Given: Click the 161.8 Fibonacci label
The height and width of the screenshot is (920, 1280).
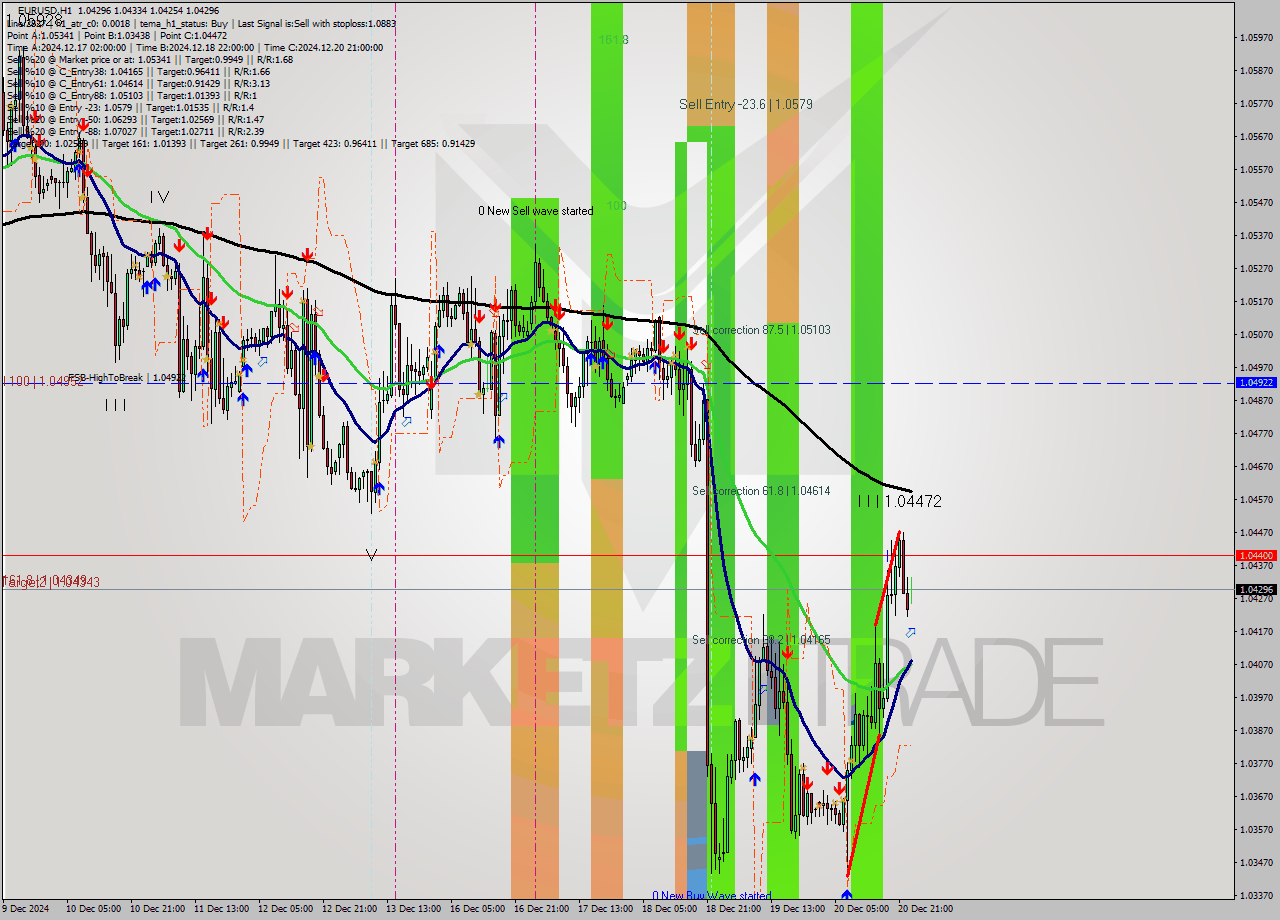Looking at the screenshot, I should coord(613,39).
